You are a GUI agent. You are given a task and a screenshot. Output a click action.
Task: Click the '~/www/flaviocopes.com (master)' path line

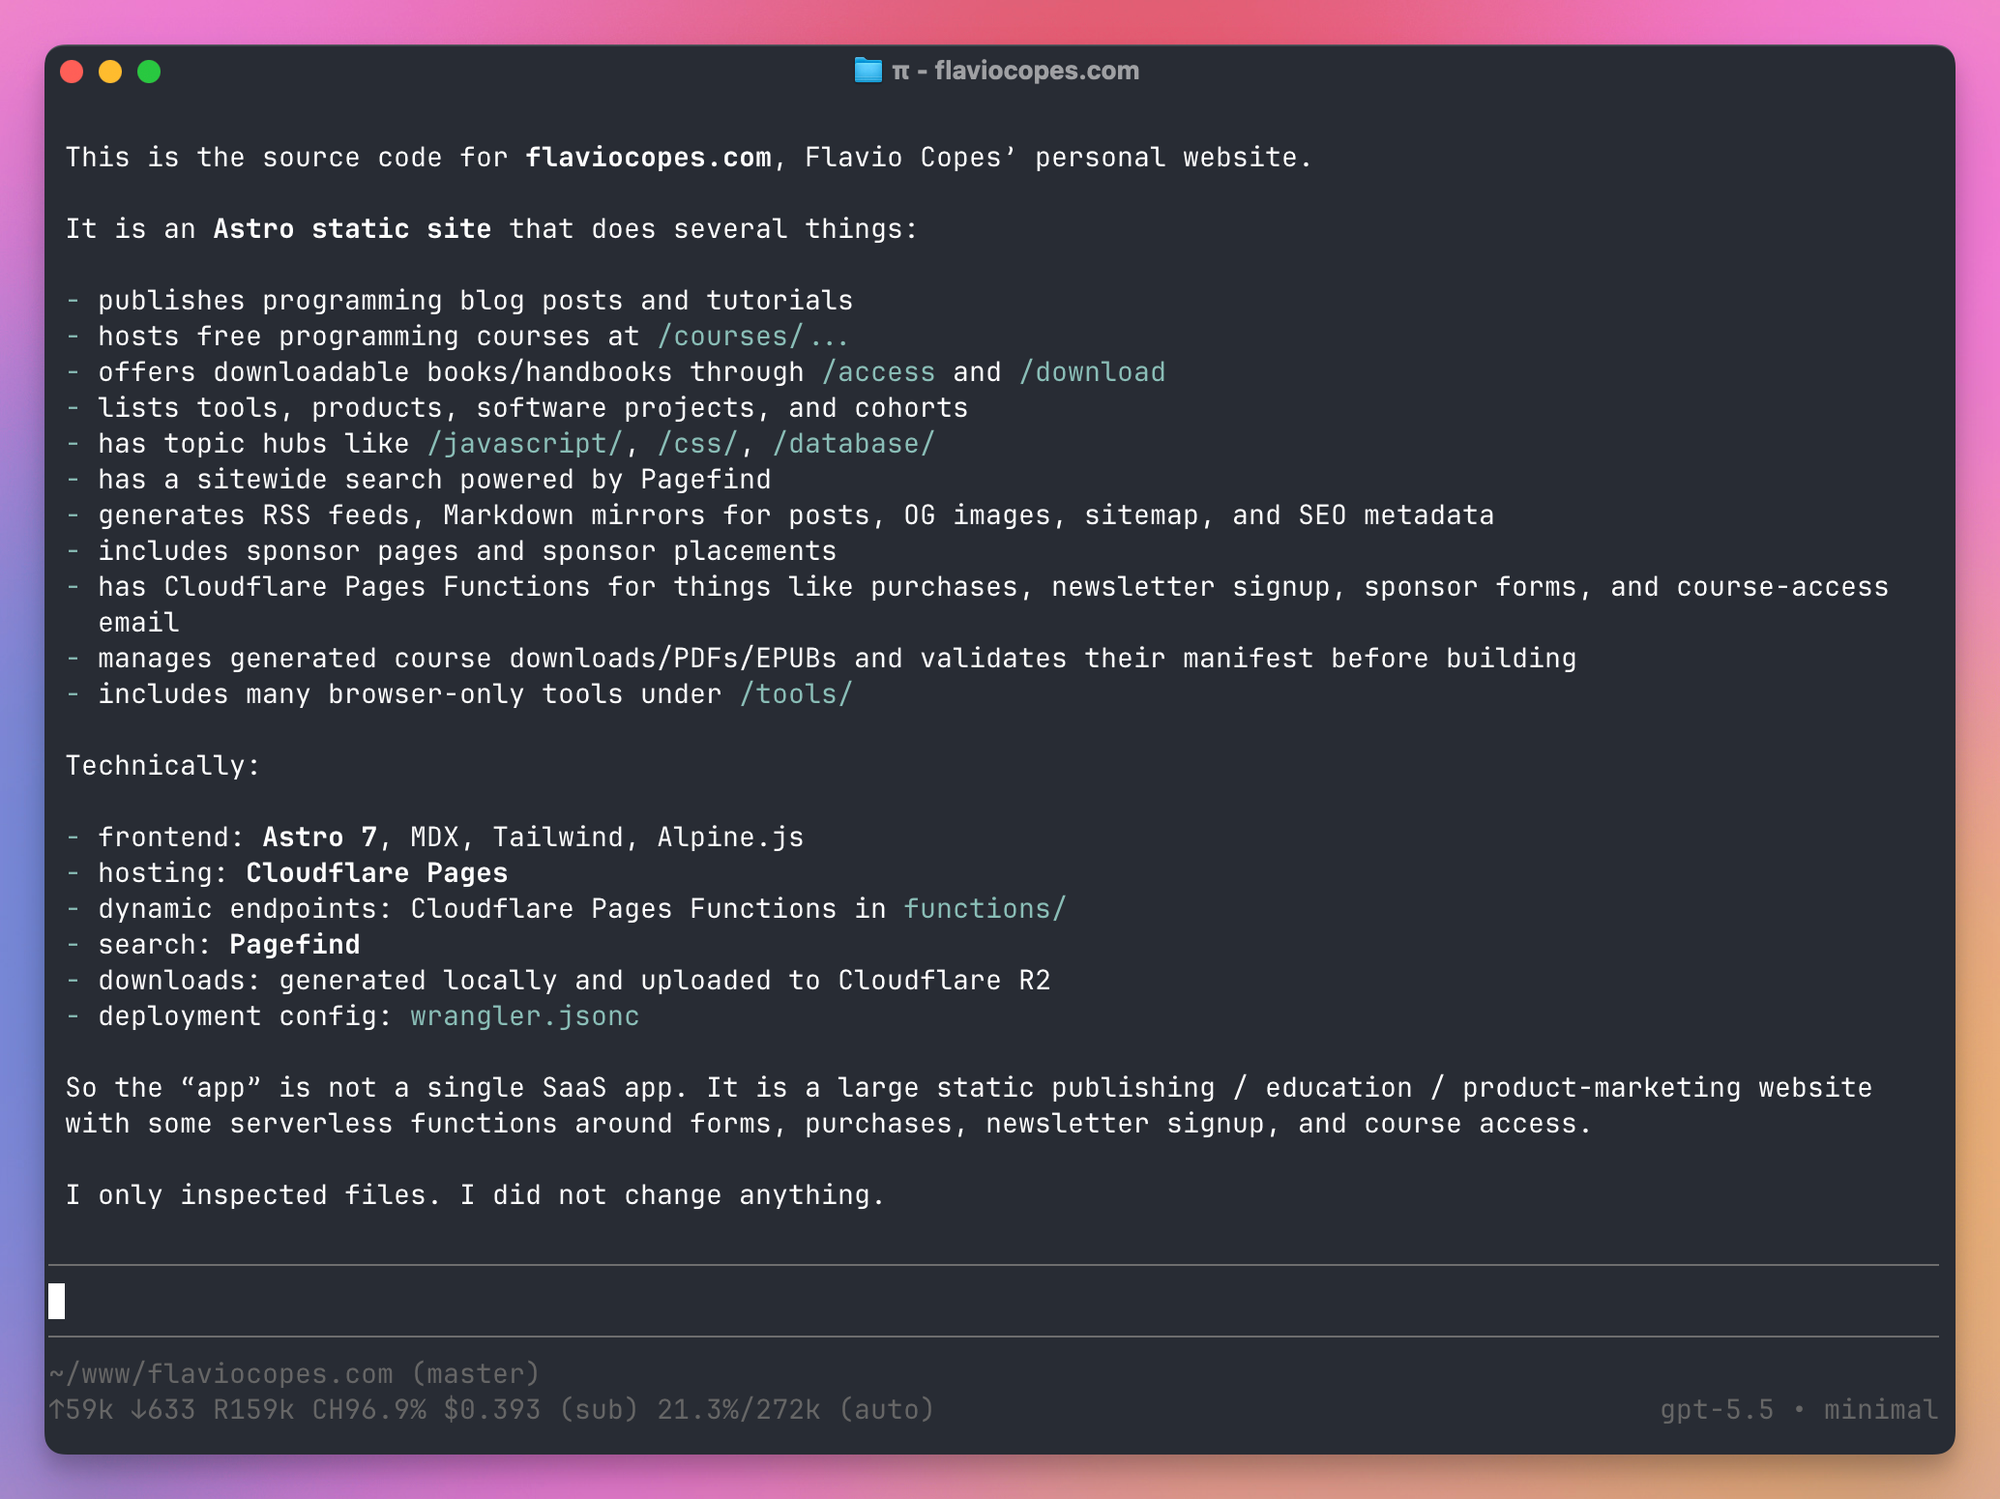tap(294, 1373)
